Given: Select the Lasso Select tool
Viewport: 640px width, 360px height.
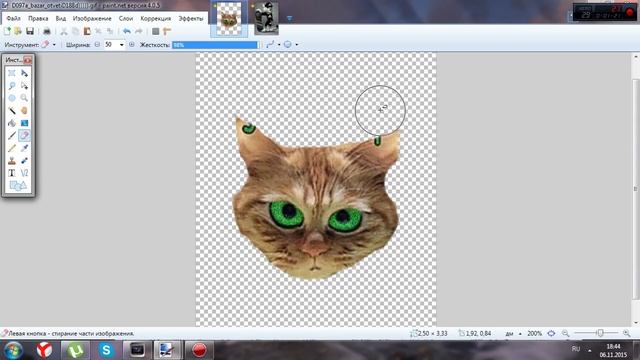Looking at the screenshot, I should coord(12,86).
